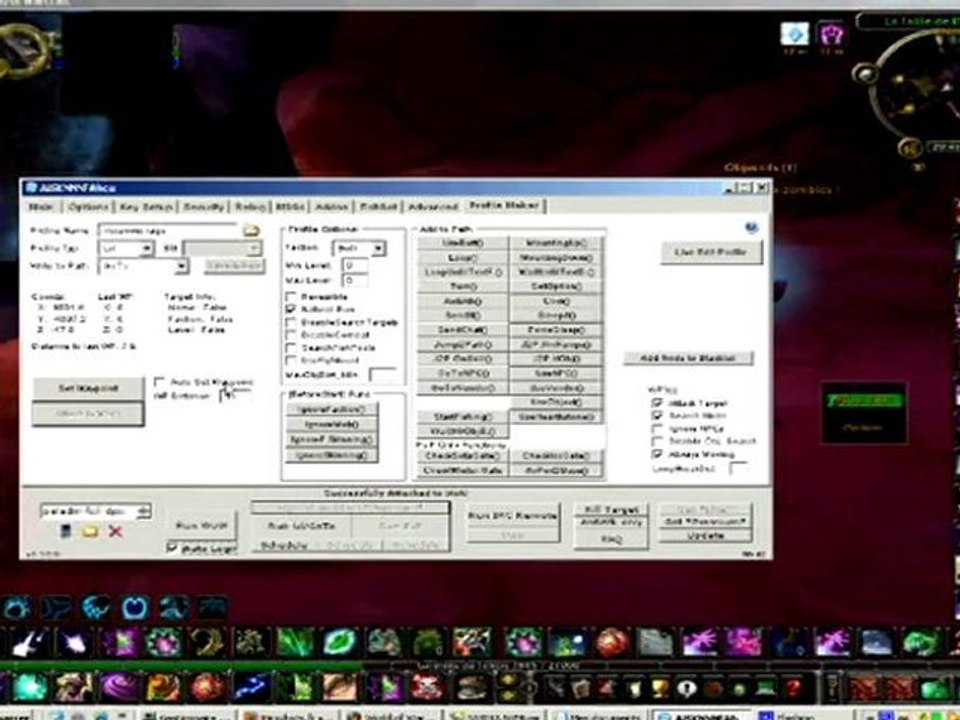Click the World of Warcraft taskbar item
Image resolution: width=960 pixels, height=720 pixels.
tap(392, 715)
